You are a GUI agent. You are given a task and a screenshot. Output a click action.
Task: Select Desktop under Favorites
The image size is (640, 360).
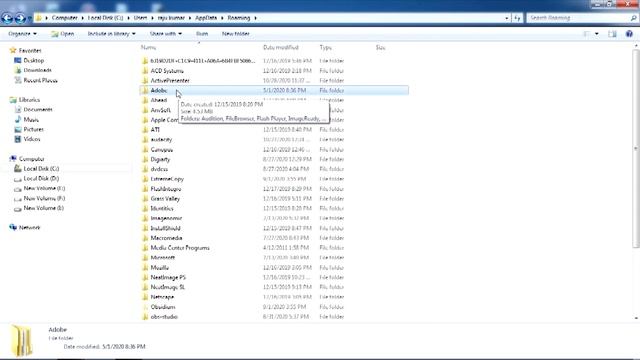pyautogui.click(x=33, y=60)
